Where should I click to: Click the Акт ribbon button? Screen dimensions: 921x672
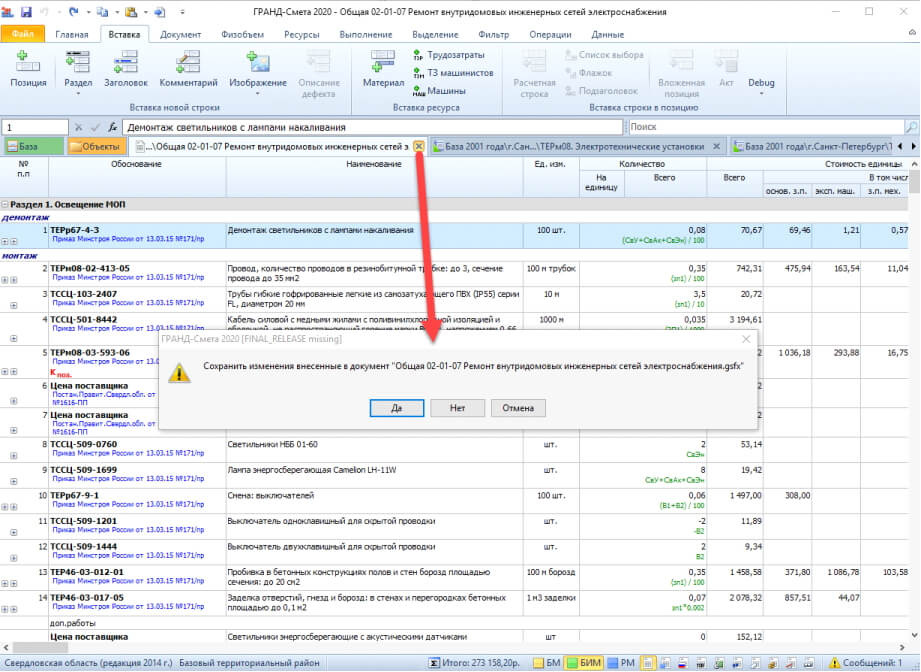(x=726, y=69)
